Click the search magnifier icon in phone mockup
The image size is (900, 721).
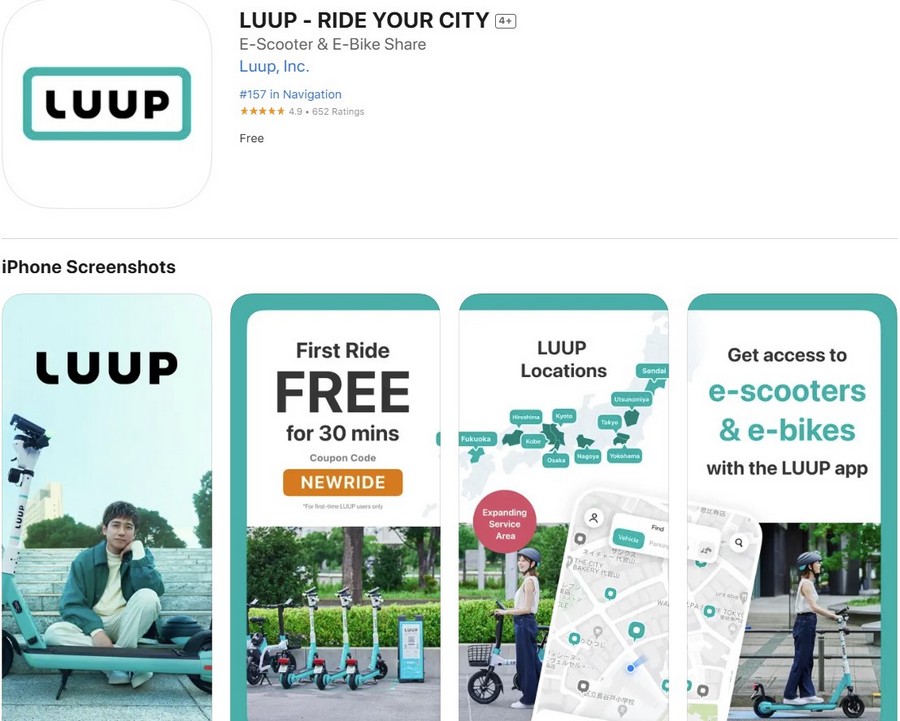click(739, 542)
